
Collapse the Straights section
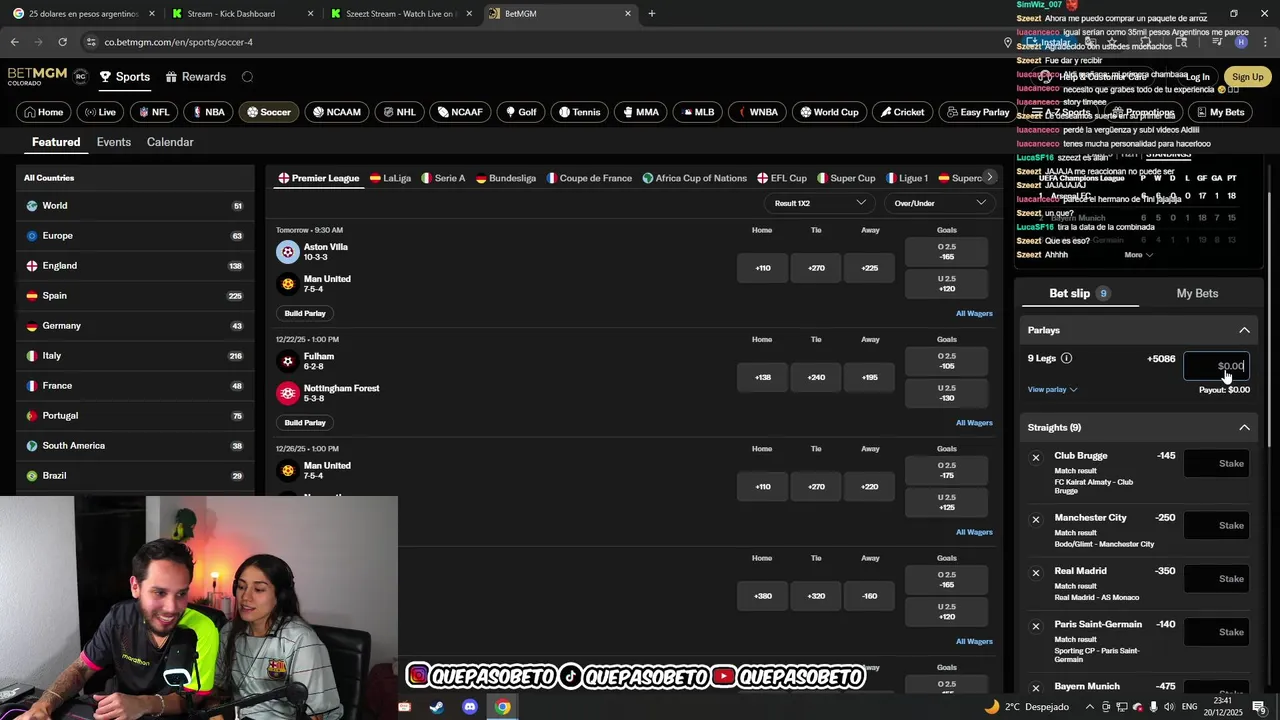tap(1244, 428)
